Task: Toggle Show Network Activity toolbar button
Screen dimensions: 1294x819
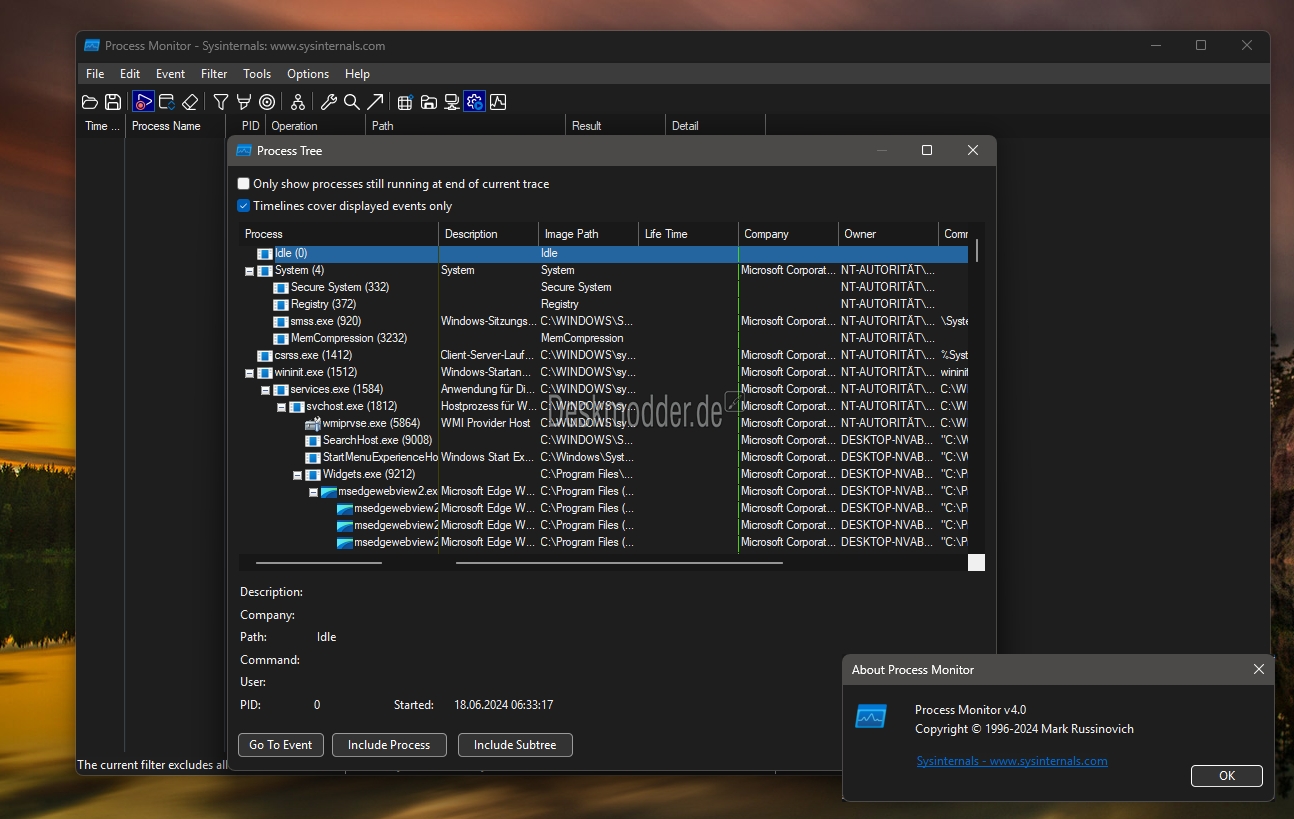Action: [x=451, y=102]
